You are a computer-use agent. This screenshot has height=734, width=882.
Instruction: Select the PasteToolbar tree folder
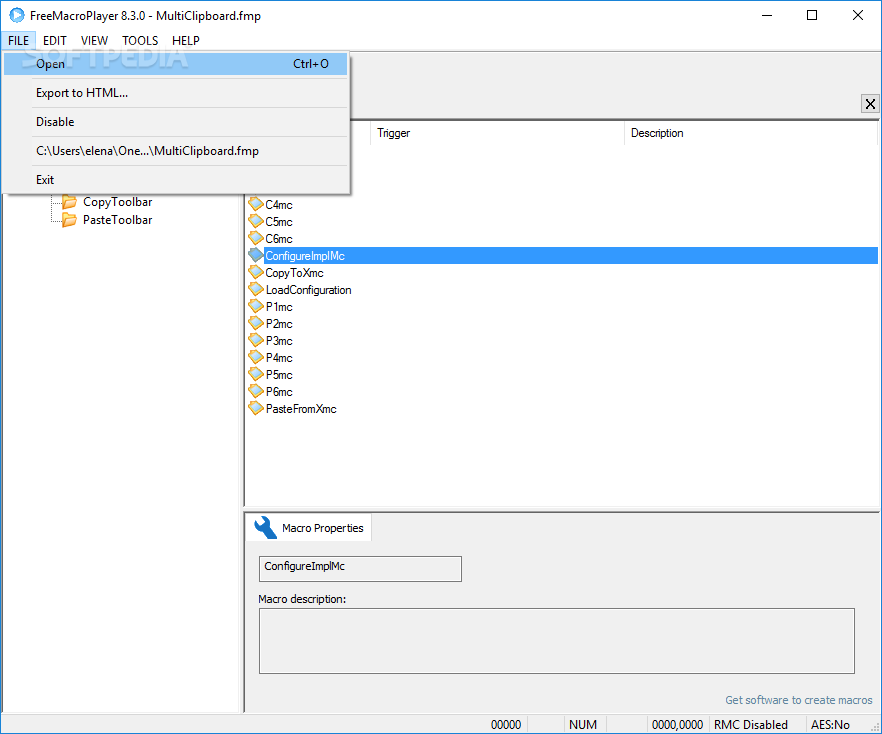tap(118, 220)
